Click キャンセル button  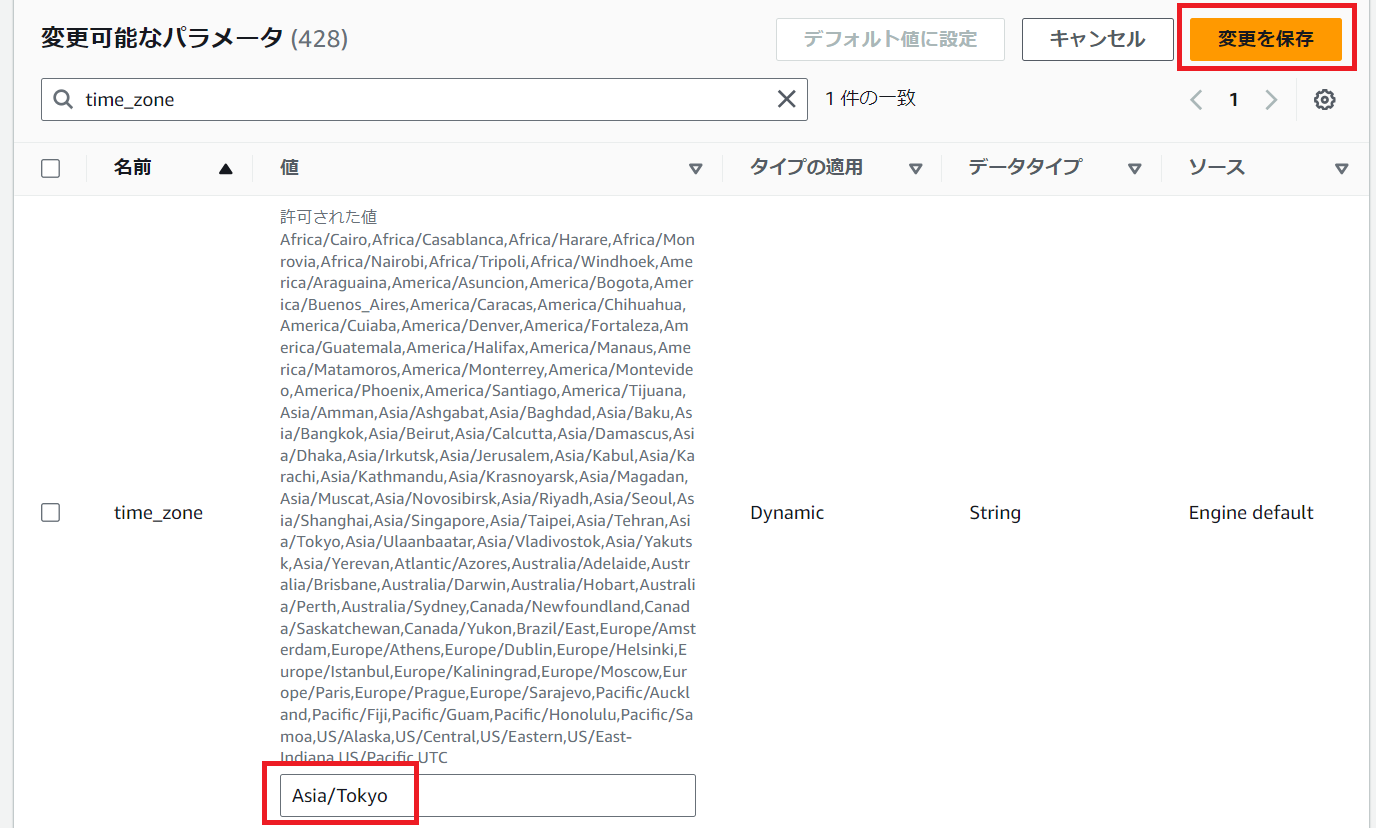(1097, 39)
